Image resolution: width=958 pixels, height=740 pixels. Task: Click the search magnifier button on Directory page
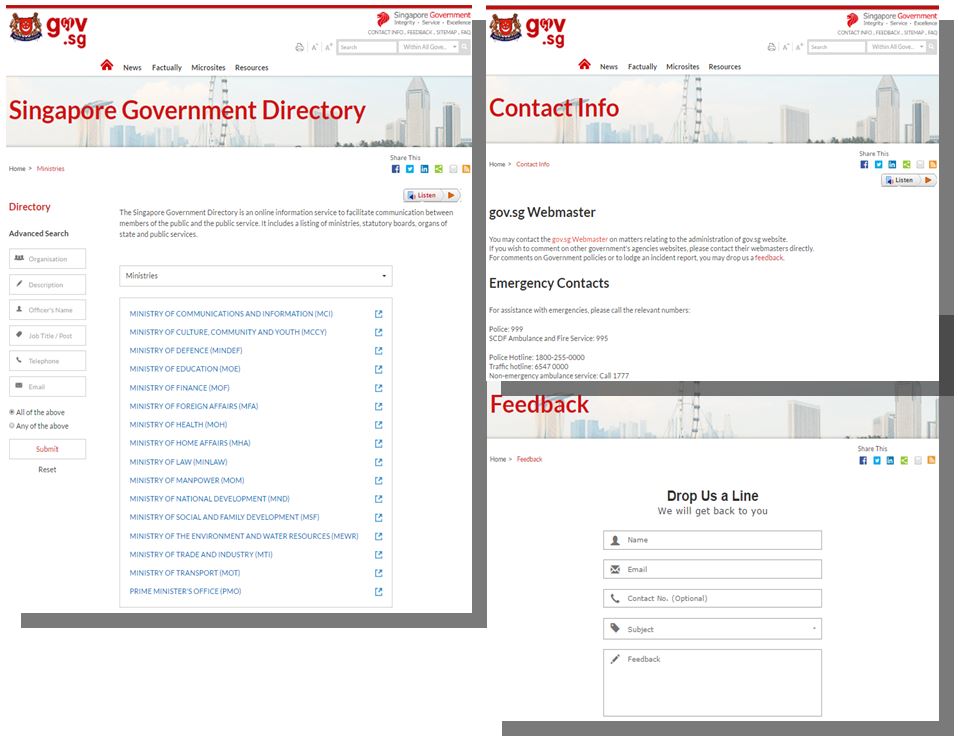point(465,47)
